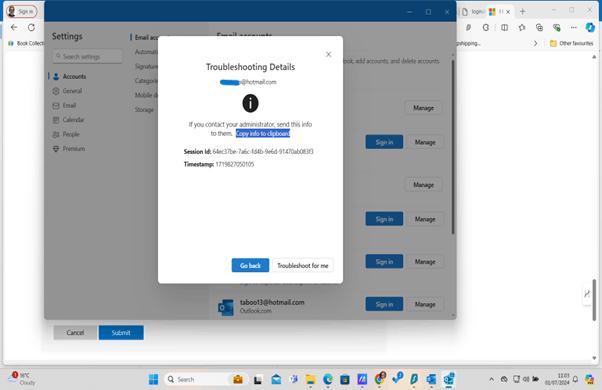Open Browser essentials heart icon
Viewport: 602px width, 390px height.
pos(556,27)
